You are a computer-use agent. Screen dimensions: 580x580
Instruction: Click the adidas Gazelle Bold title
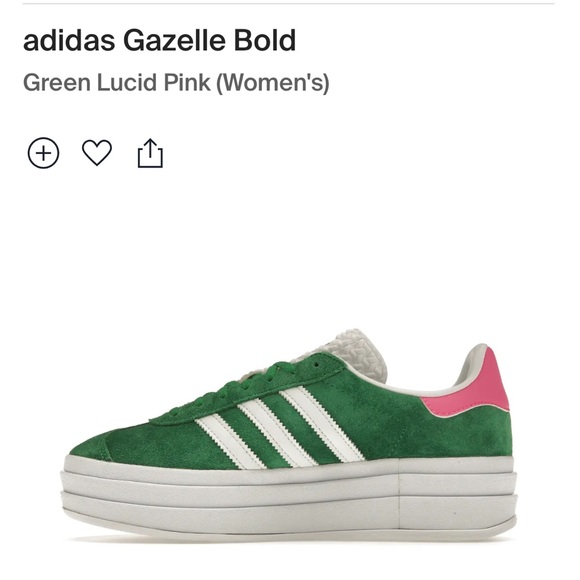click(x=159, y=40)
